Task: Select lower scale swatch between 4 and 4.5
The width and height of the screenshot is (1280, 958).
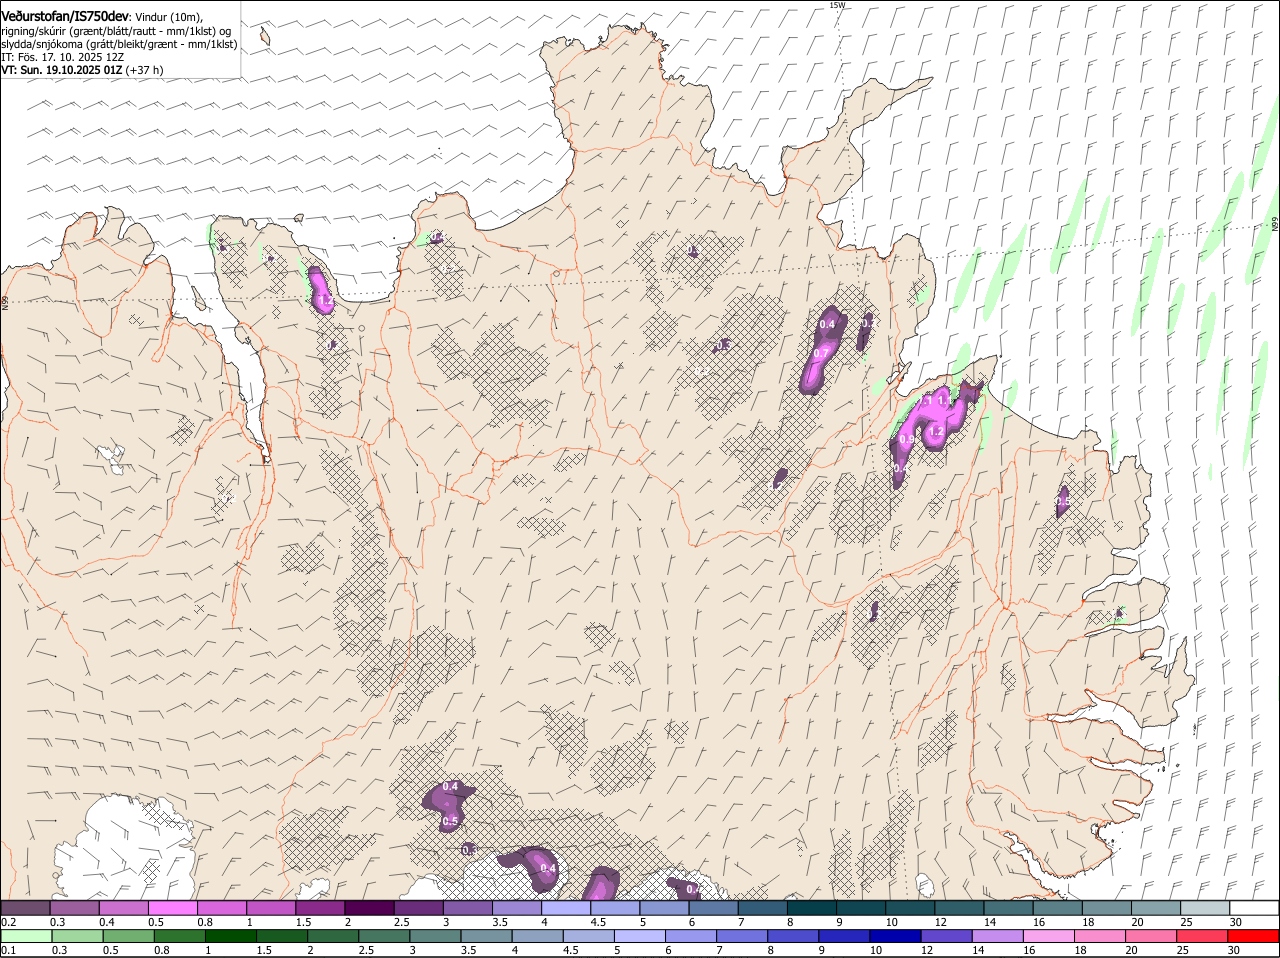Action: 537,937
